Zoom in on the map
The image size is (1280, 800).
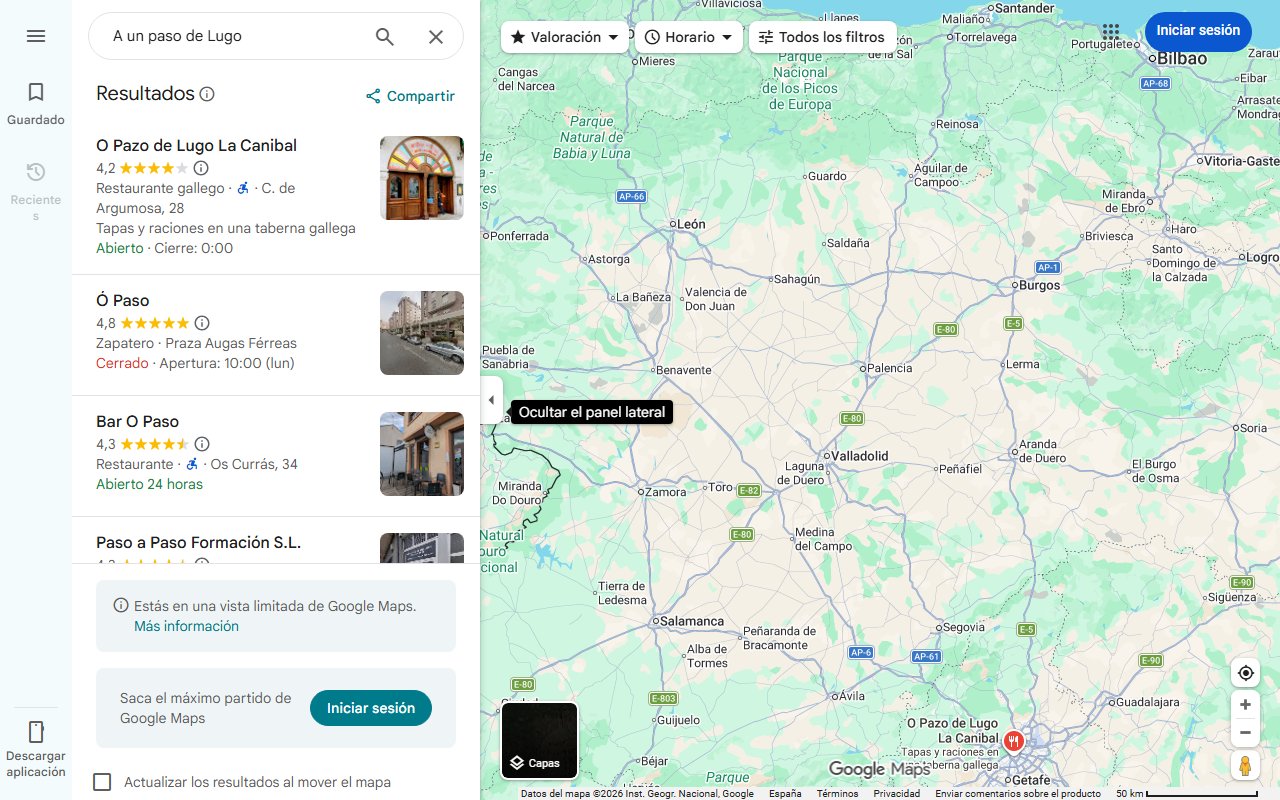[x=1245, y=705]
